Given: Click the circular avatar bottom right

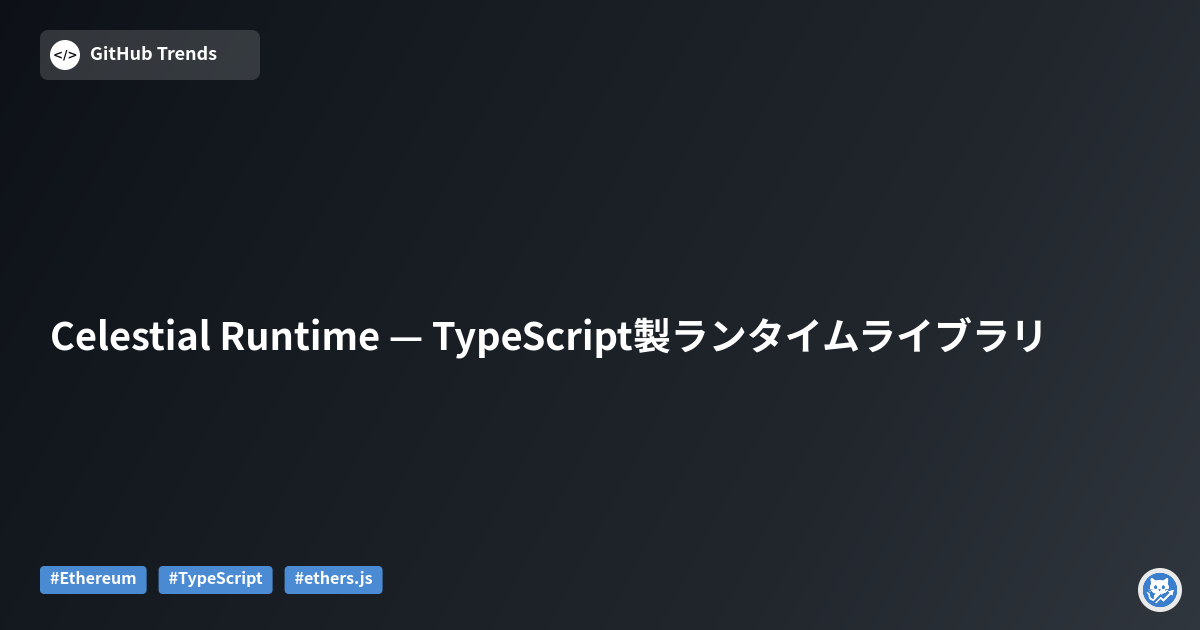Looking at the screenshot, I should (1159, 590).
